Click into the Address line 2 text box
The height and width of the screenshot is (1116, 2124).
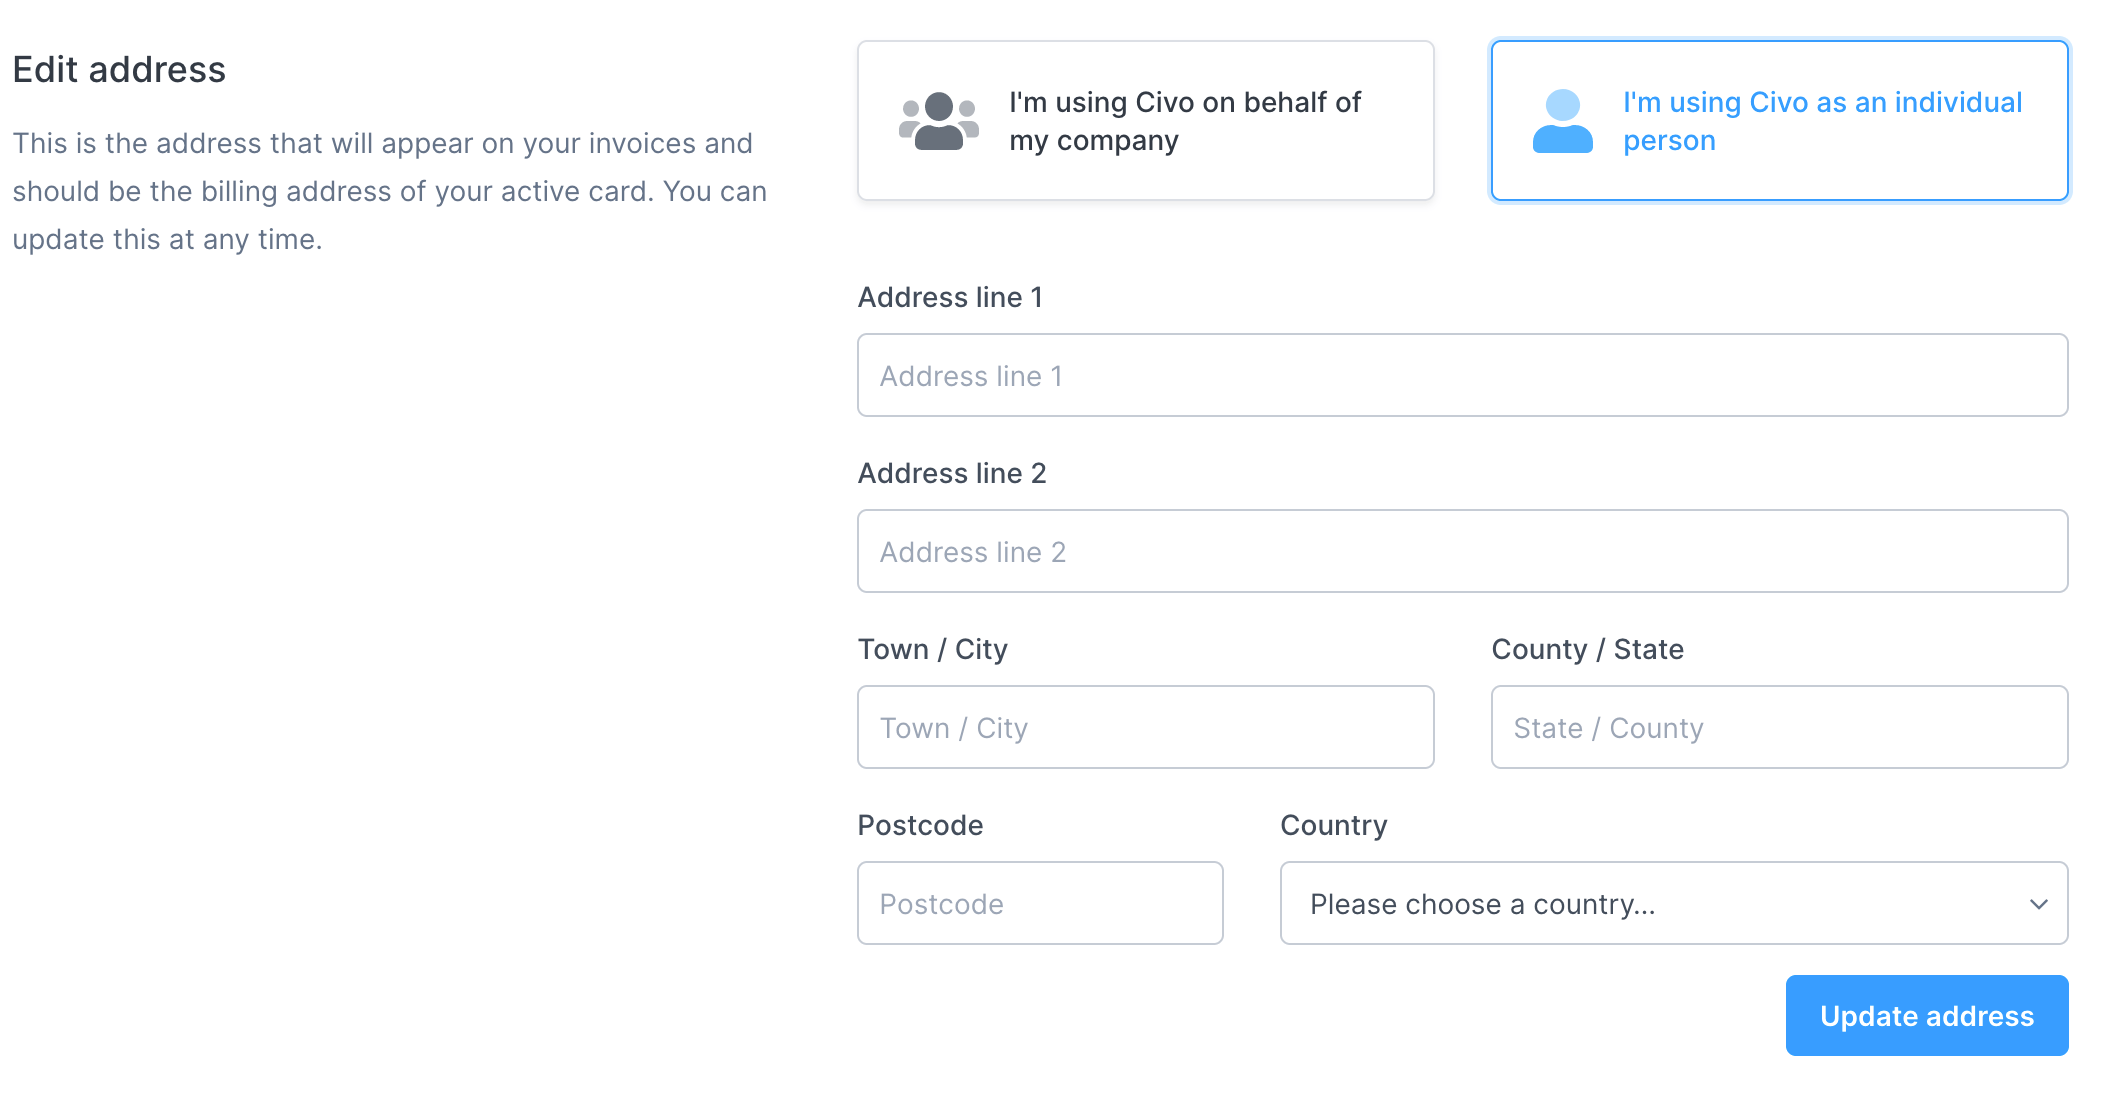1462,552
